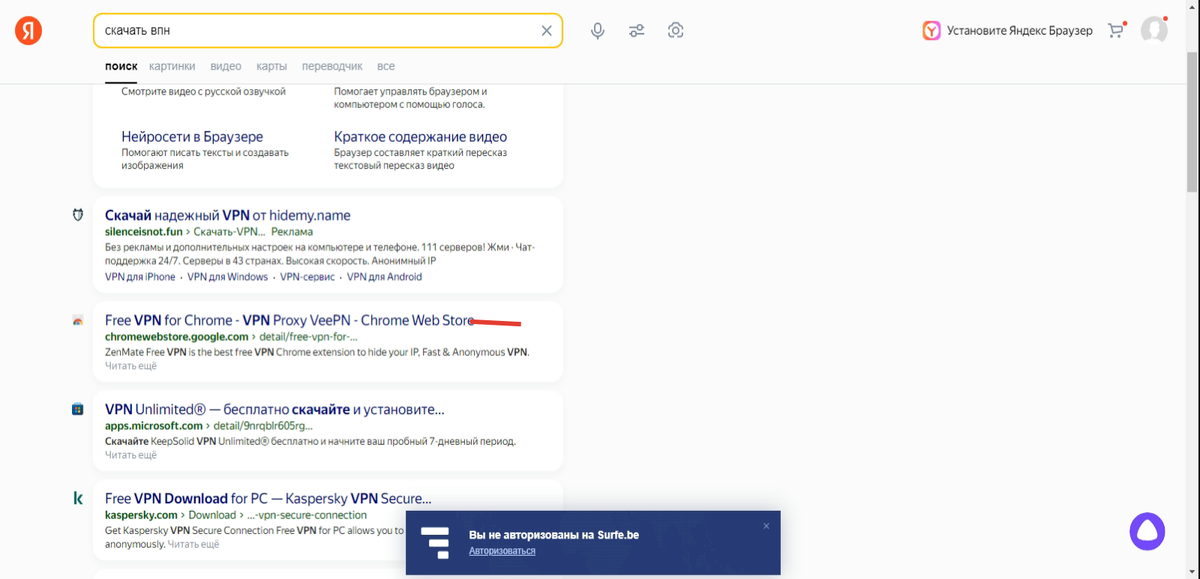Image resolution: width=1200 pixels, height=579 pixels.
Task: Open the VPN для Windows sitelink
Action: click(x=228, y=277)
